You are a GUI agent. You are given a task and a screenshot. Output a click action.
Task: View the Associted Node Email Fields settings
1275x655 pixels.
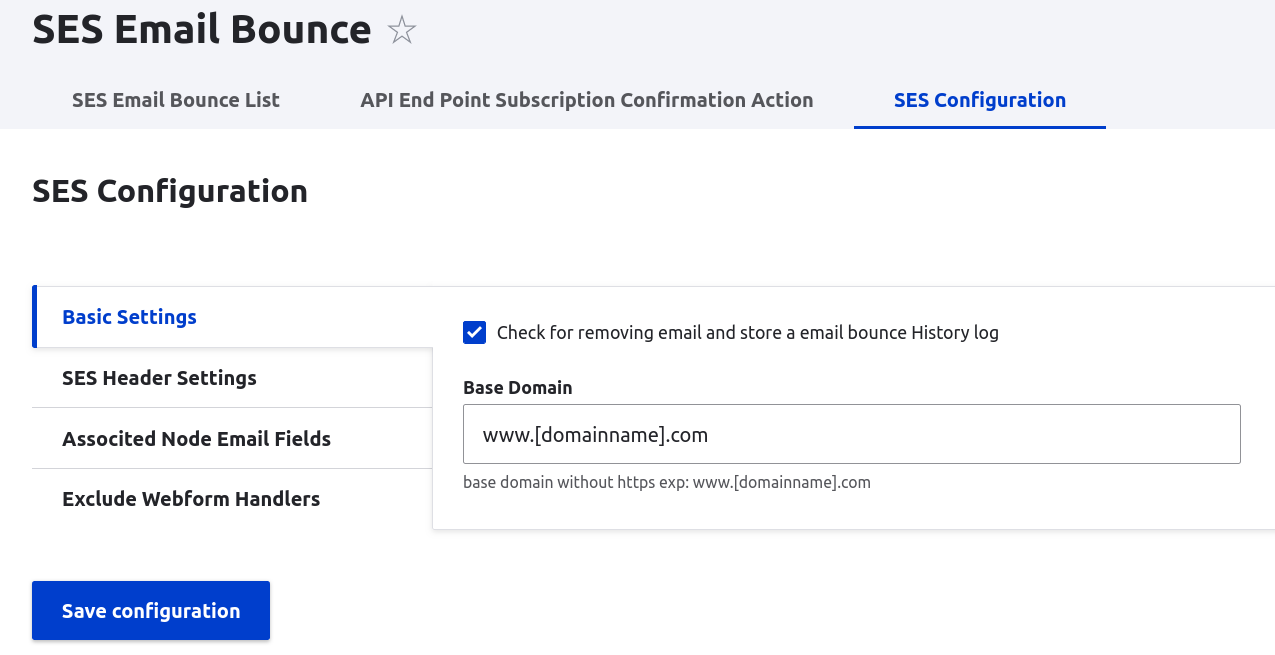[x=196, y=438]
